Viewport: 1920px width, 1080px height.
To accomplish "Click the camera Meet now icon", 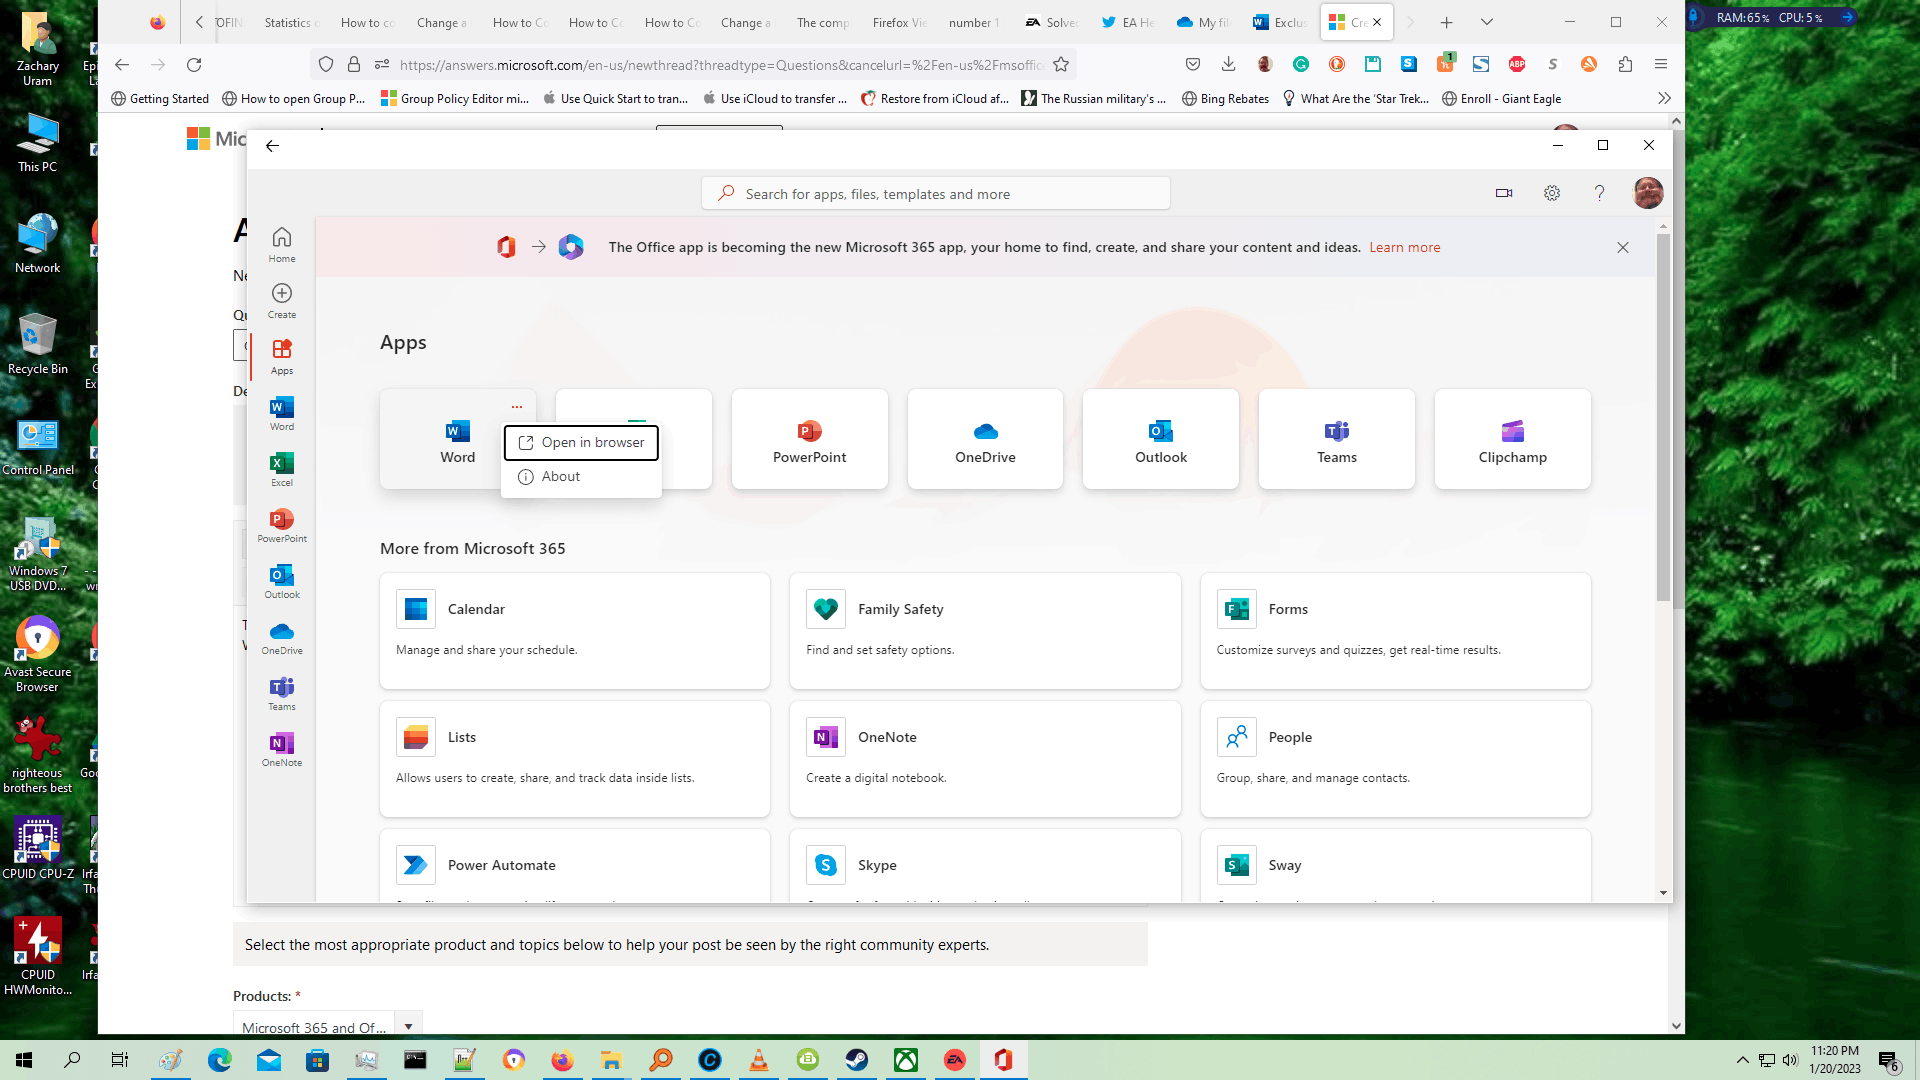I will tap(1504, 193).
